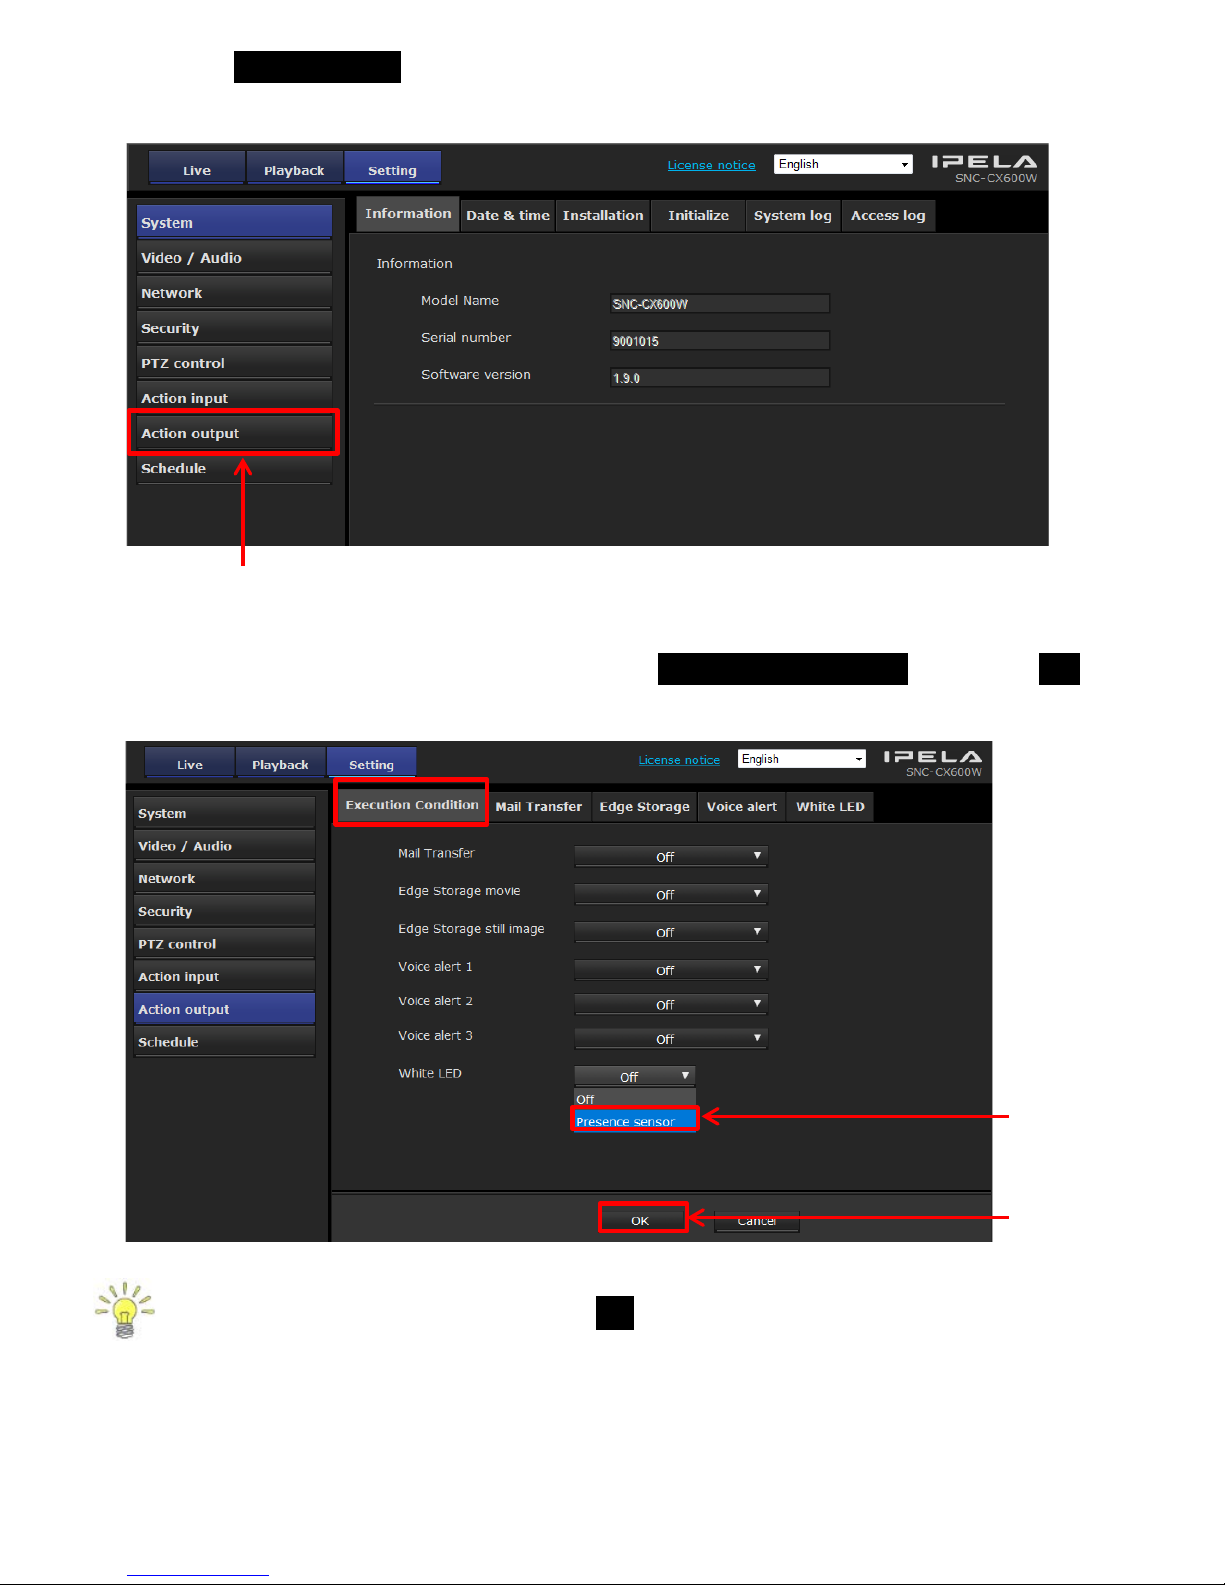Click the lightbulb tip icon
Viewport: 1225px width, 1585px height.
124,1310
